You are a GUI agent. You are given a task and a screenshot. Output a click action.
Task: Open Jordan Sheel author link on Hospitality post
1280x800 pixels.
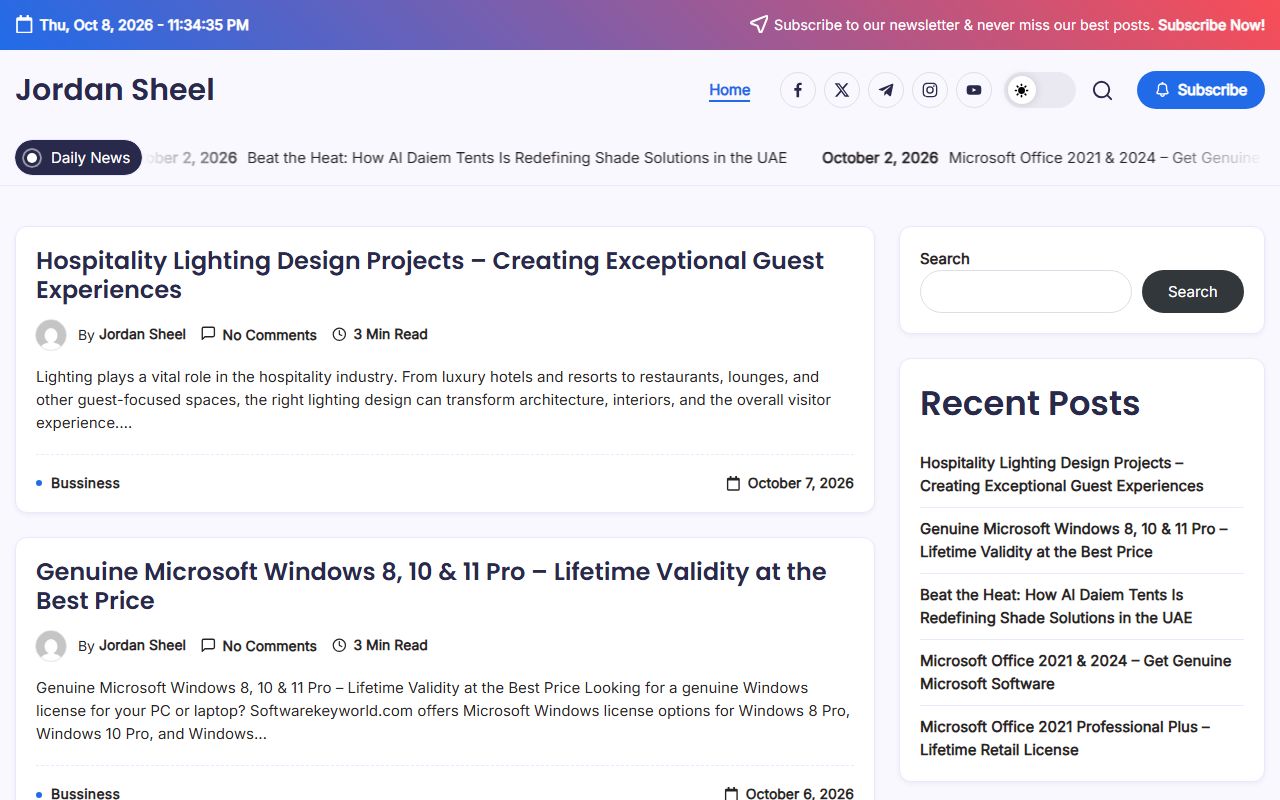[142, 334]
